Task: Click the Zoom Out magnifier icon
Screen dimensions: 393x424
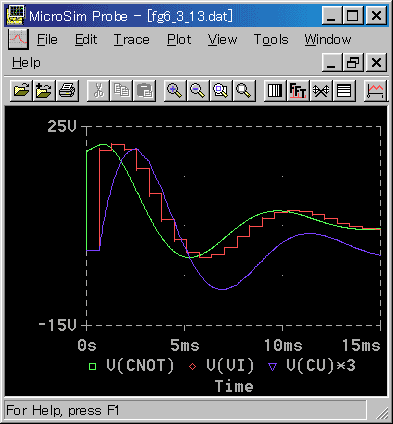Action: pyautogui.click(x=198, y=91)
